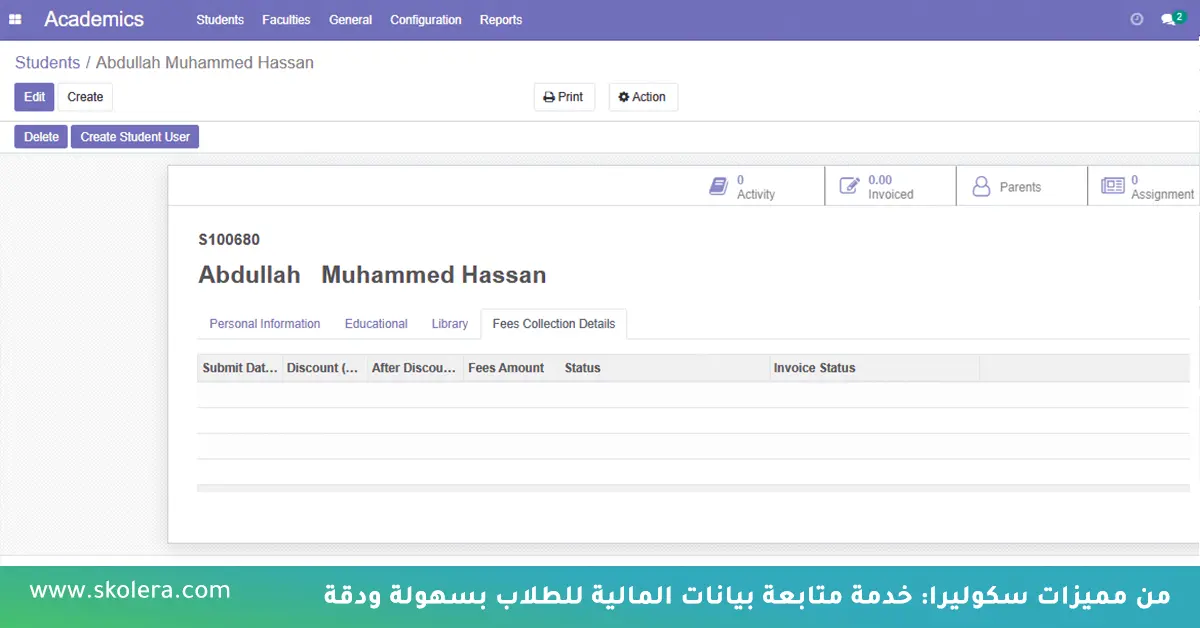Click the Invoiced pencil icon

[x=849, y=186]
